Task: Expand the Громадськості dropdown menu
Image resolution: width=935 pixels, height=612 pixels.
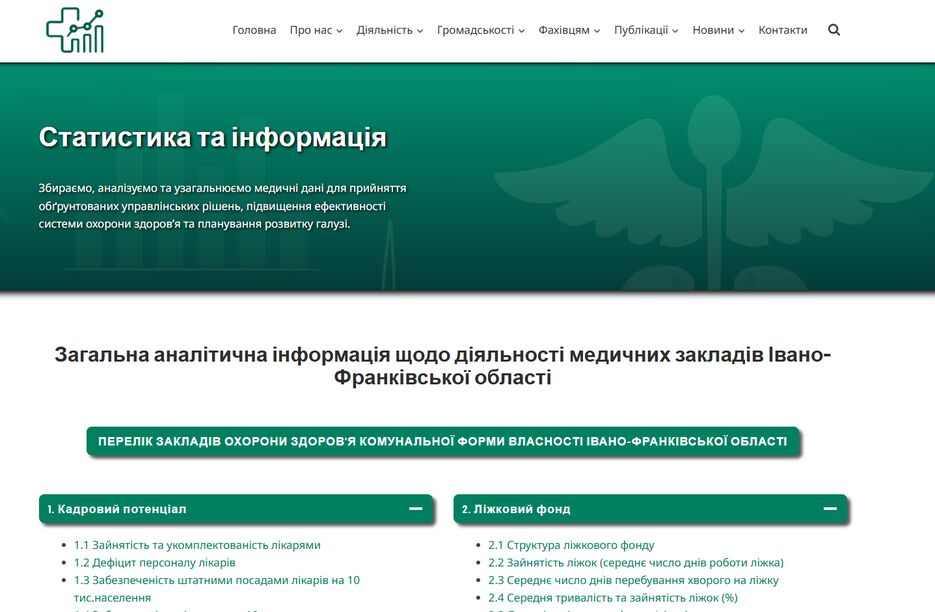Action: 481,30
